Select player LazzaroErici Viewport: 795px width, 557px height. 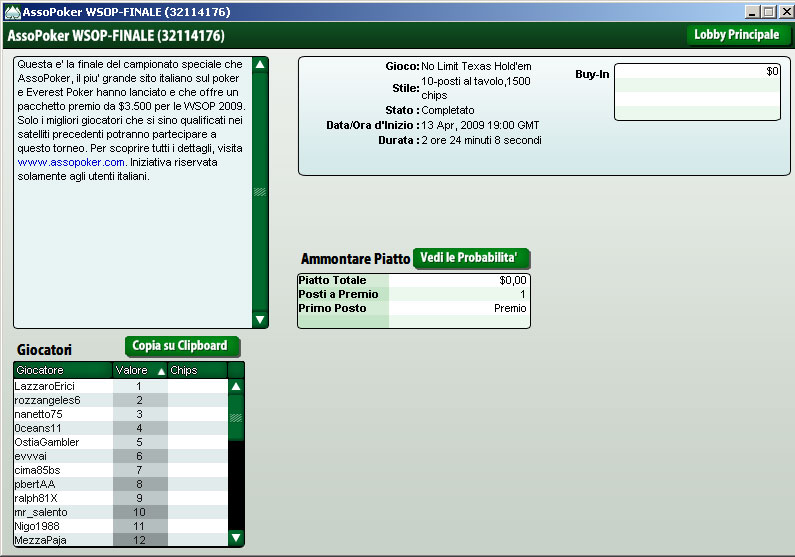121,386
